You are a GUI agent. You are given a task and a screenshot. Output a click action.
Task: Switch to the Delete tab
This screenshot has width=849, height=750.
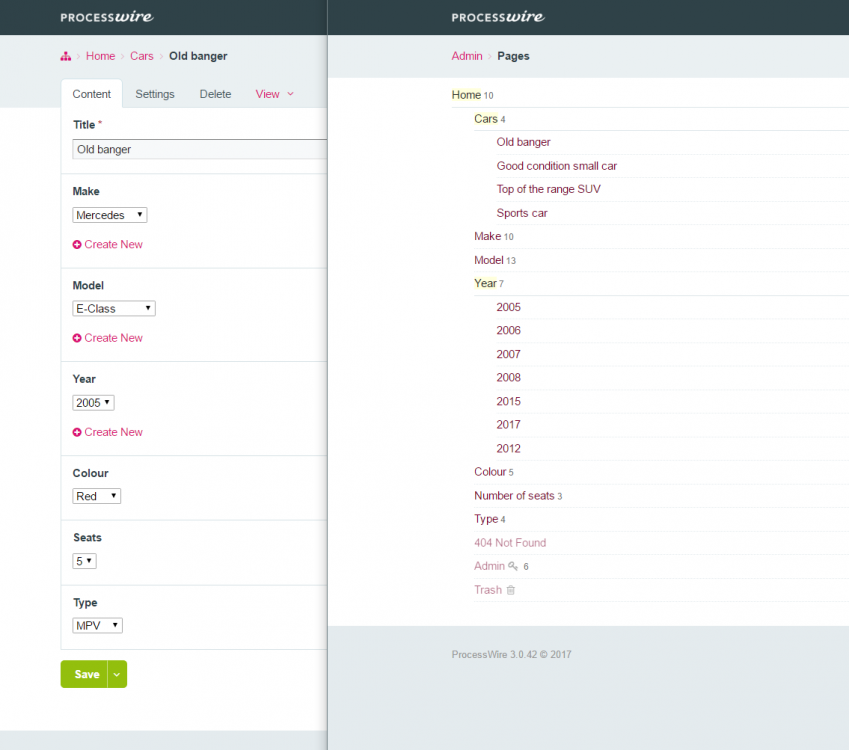pos(215,94)
